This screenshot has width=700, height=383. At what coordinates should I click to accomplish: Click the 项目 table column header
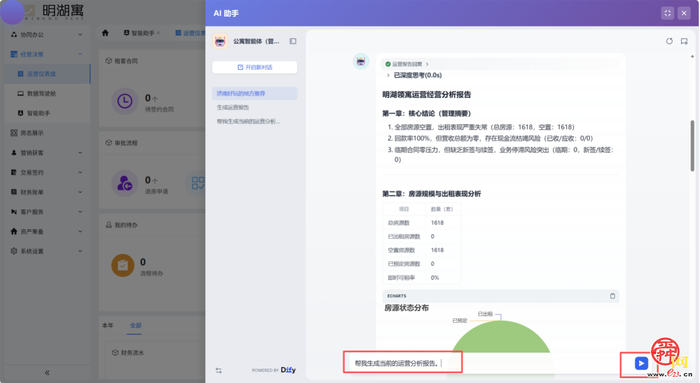tap(404, 209)
